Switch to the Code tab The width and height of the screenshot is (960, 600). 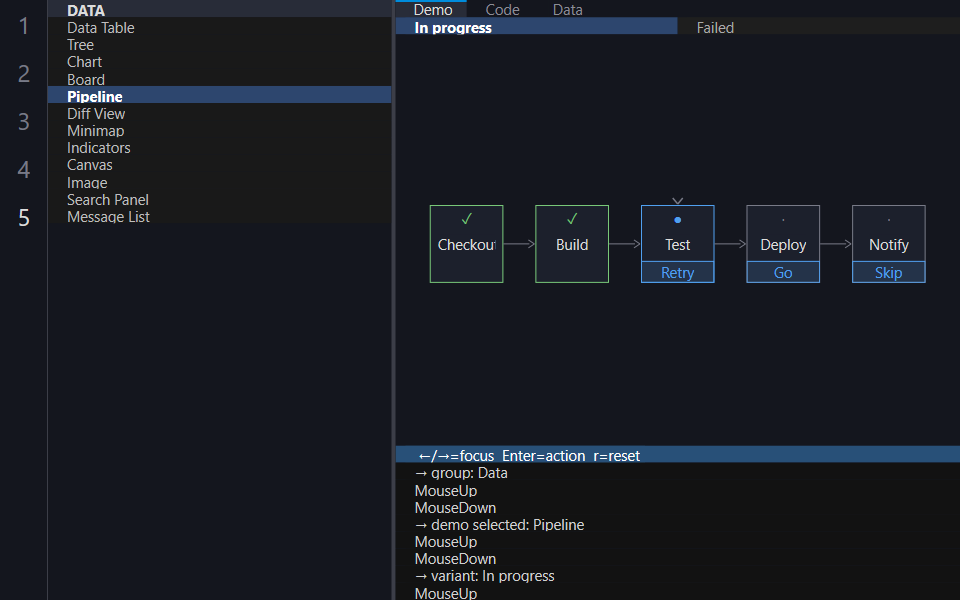click(x=502, y=9)
